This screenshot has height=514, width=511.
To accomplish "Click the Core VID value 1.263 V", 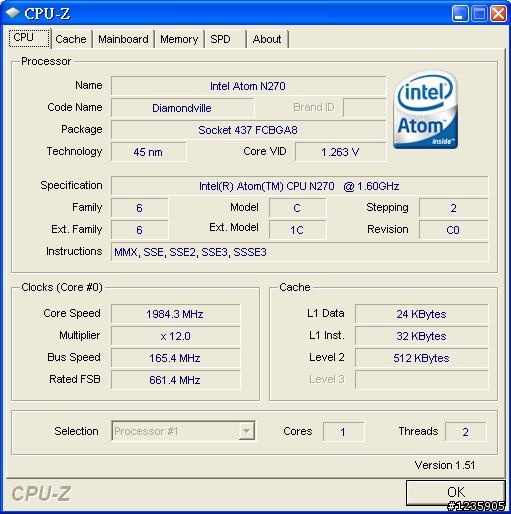I will [x=340, y=152].
